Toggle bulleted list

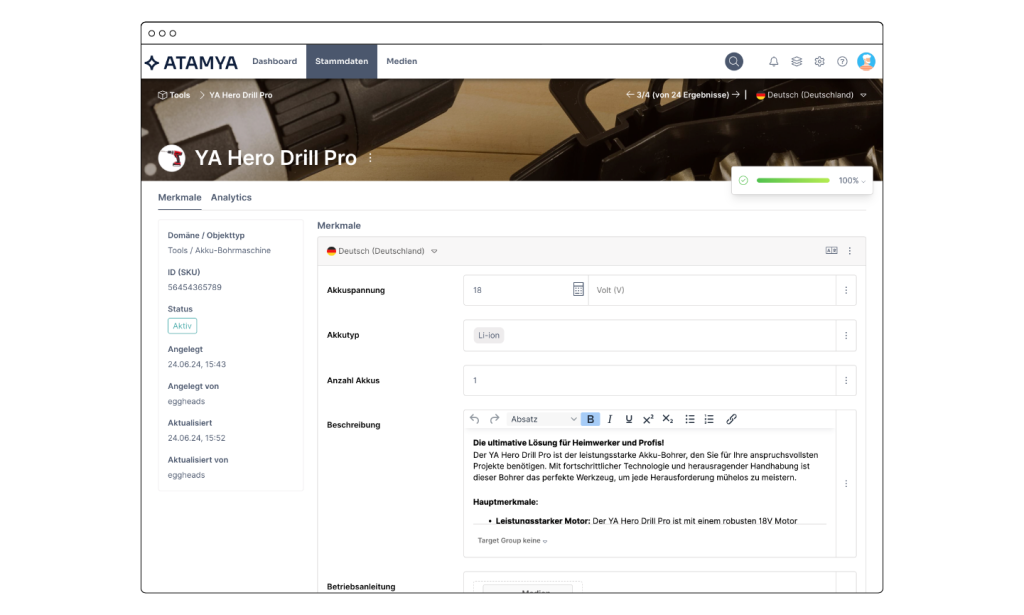[x=690, y=419]
